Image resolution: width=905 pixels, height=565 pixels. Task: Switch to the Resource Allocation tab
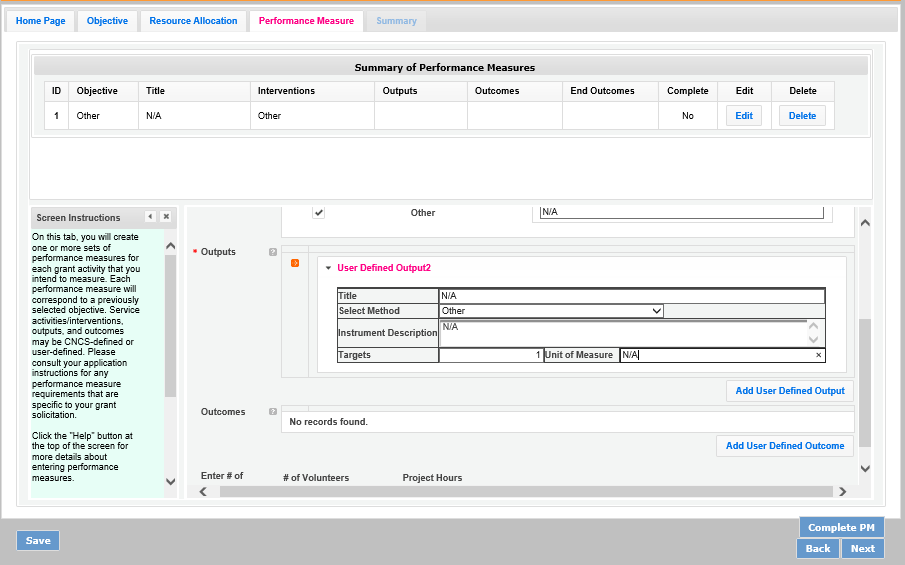click(x=193, y=21)
